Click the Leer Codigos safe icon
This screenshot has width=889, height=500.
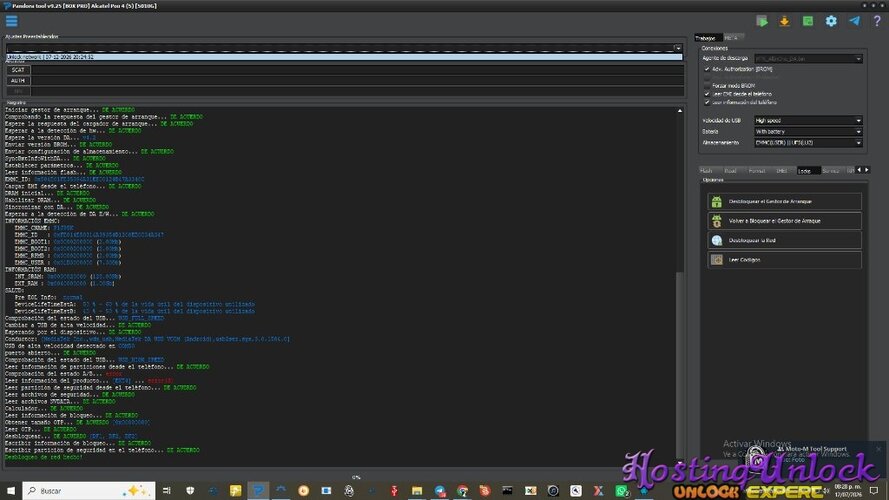pos(717,260)
